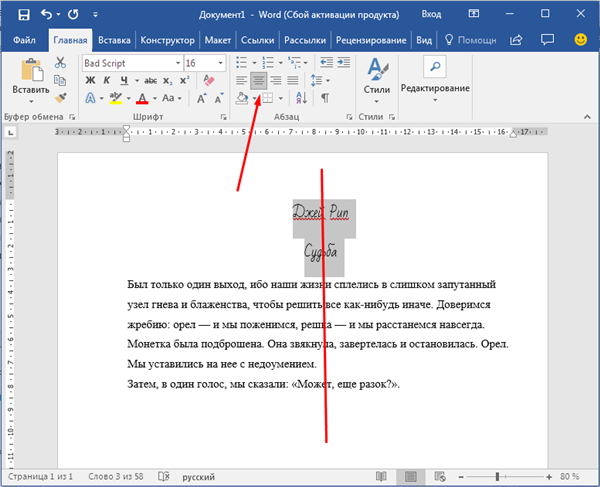Viewport: 600px width, 487px height.
Task: Toggle strikethrough abc formatting
Action: [150, 81]
